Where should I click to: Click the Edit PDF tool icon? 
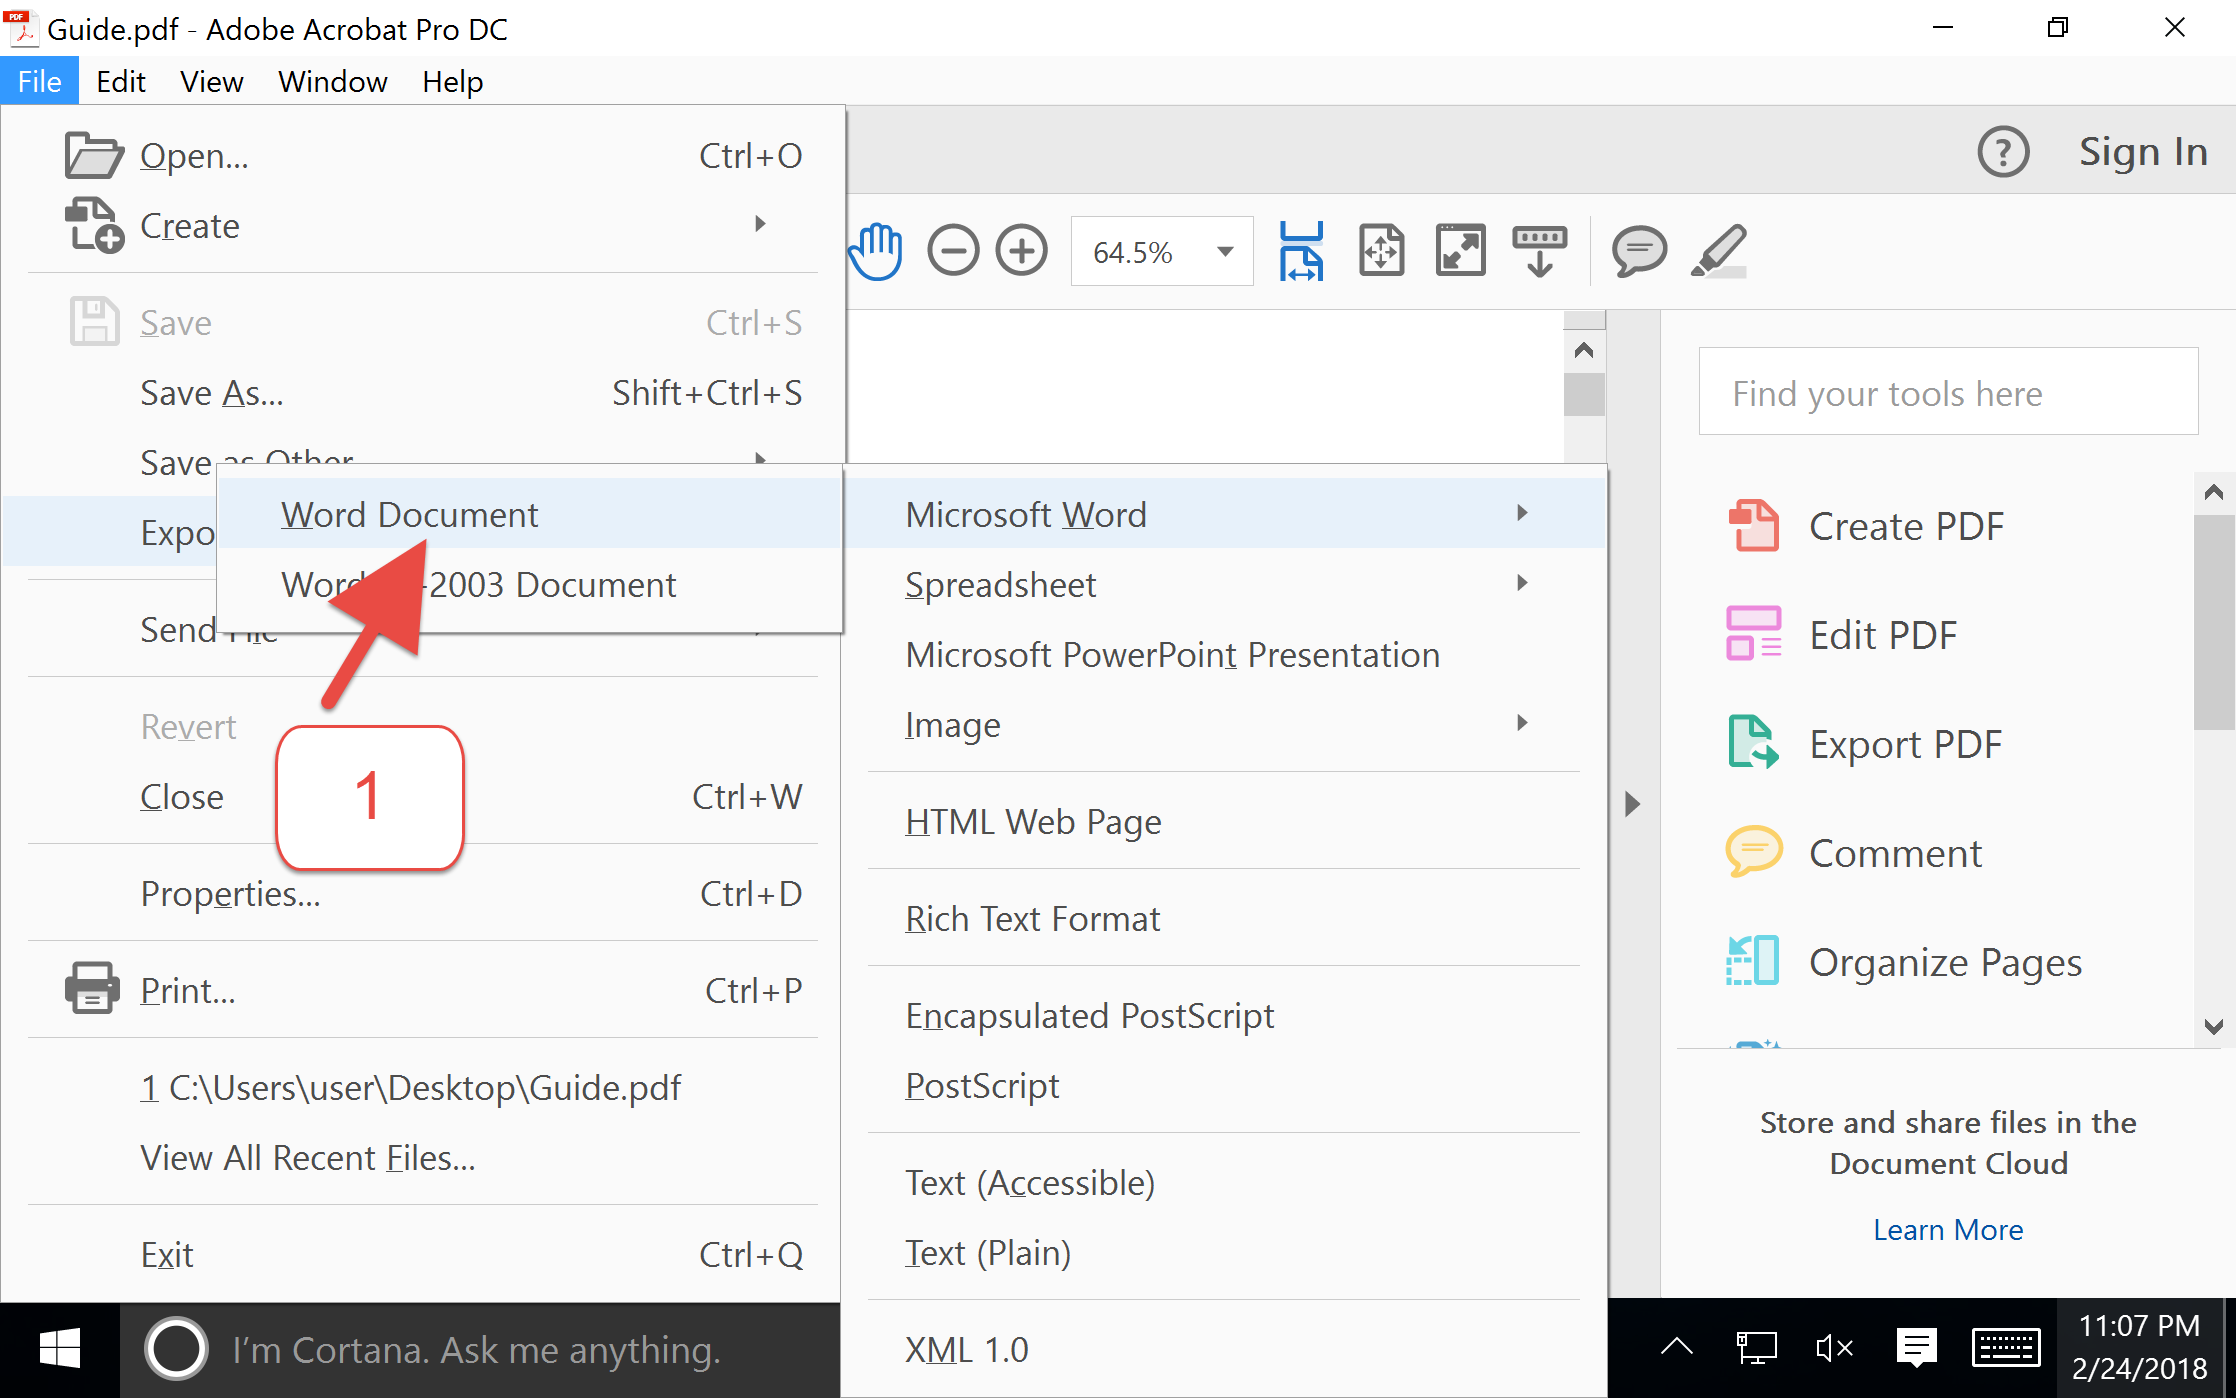coord(1754,634)
